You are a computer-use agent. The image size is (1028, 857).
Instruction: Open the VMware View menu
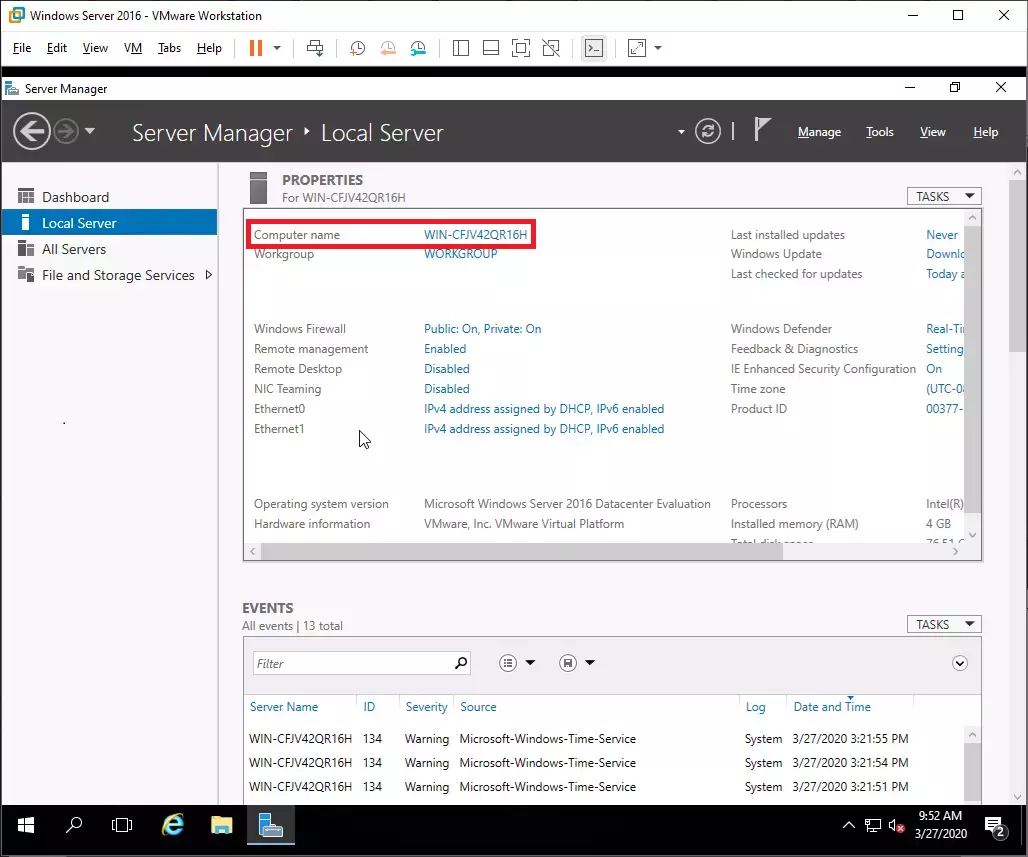coord(95,48)
